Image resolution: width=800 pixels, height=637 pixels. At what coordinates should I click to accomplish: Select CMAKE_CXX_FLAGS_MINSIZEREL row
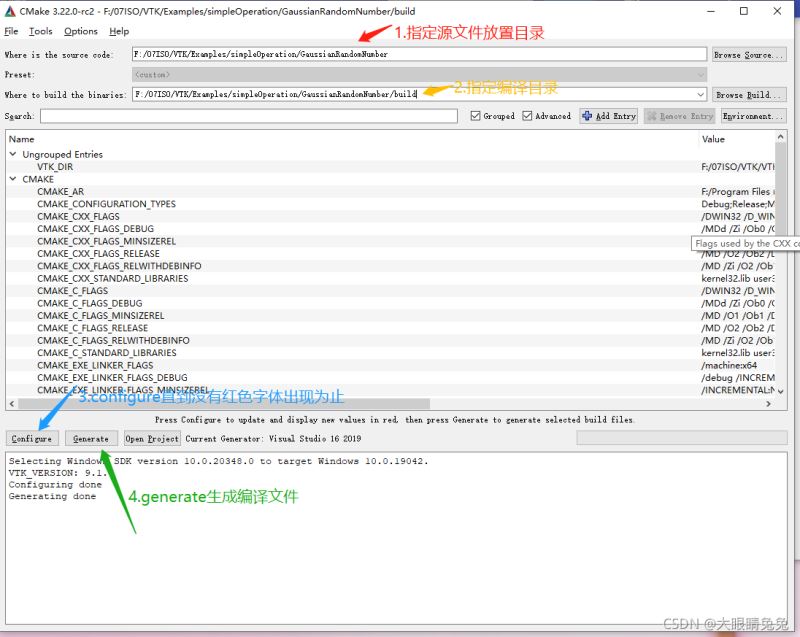(390, 241)
